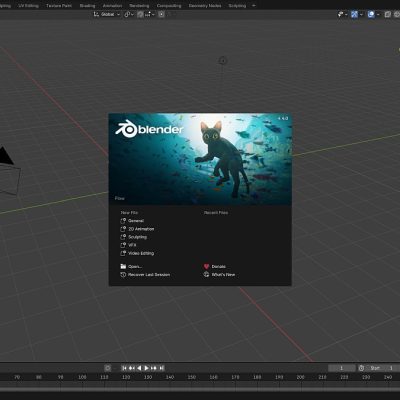Viewport: 400px width, 400px height.
Task: Click the current frame number field
Action: pos(342,368)
